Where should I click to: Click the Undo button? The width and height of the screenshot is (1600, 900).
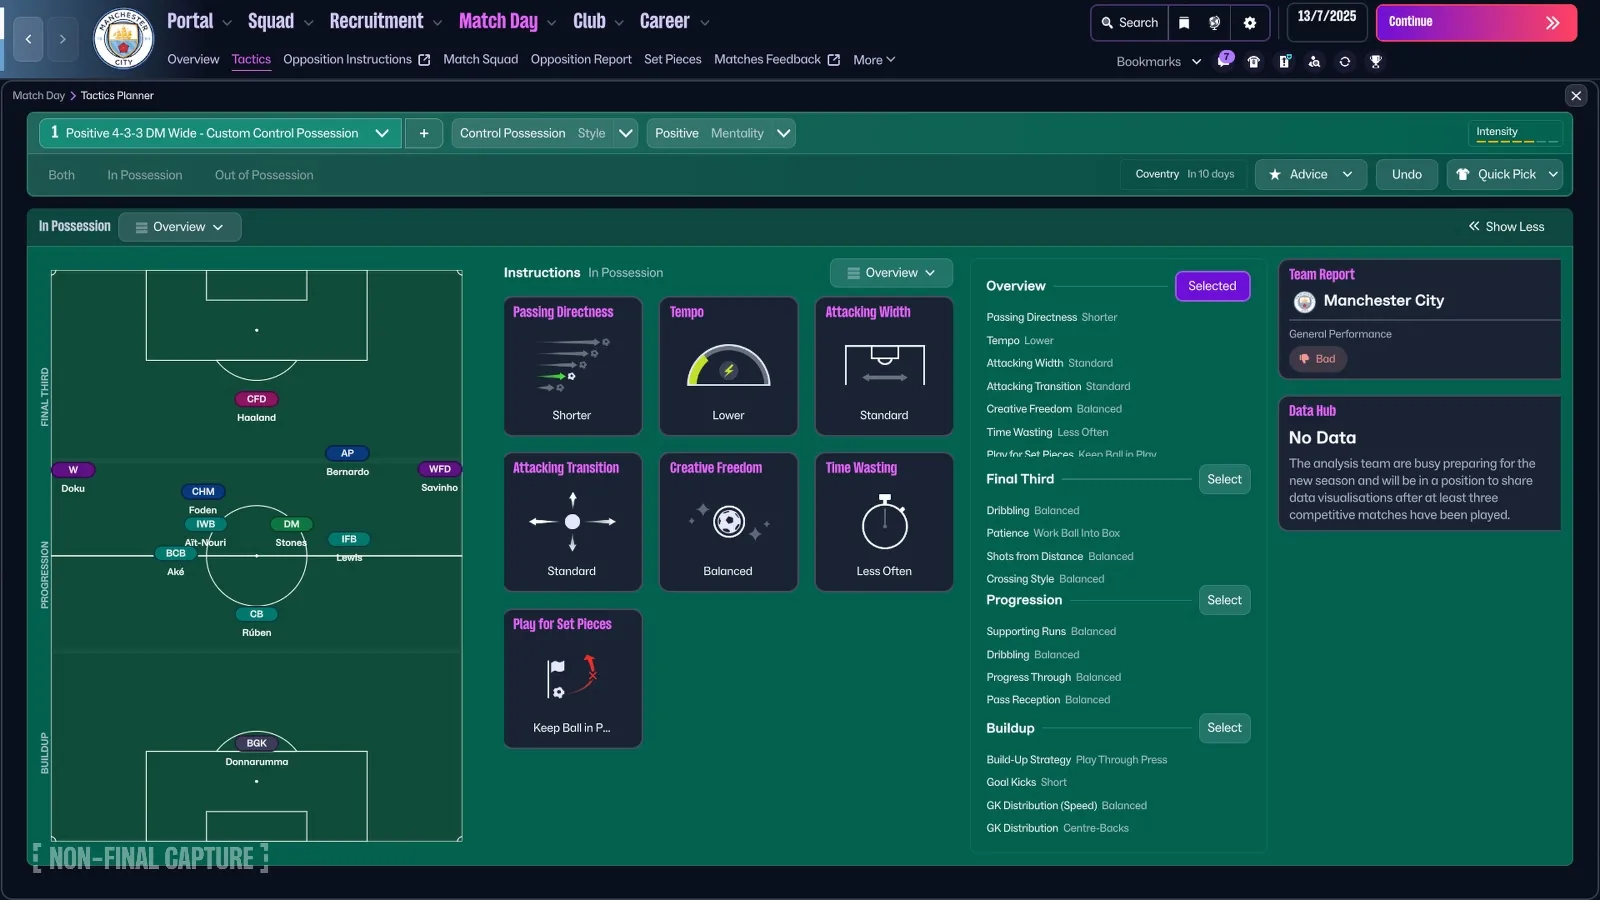click(1406, 174)
